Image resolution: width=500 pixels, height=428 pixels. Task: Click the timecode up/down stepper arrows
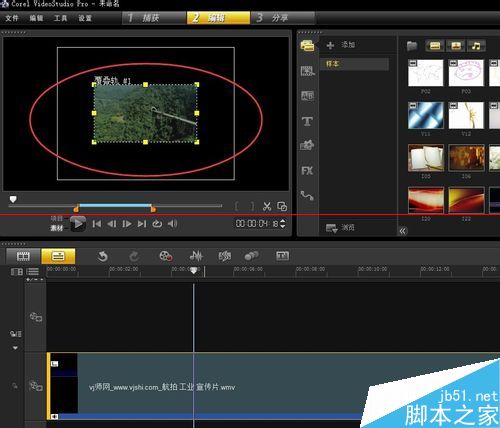(x=283, y=223)
